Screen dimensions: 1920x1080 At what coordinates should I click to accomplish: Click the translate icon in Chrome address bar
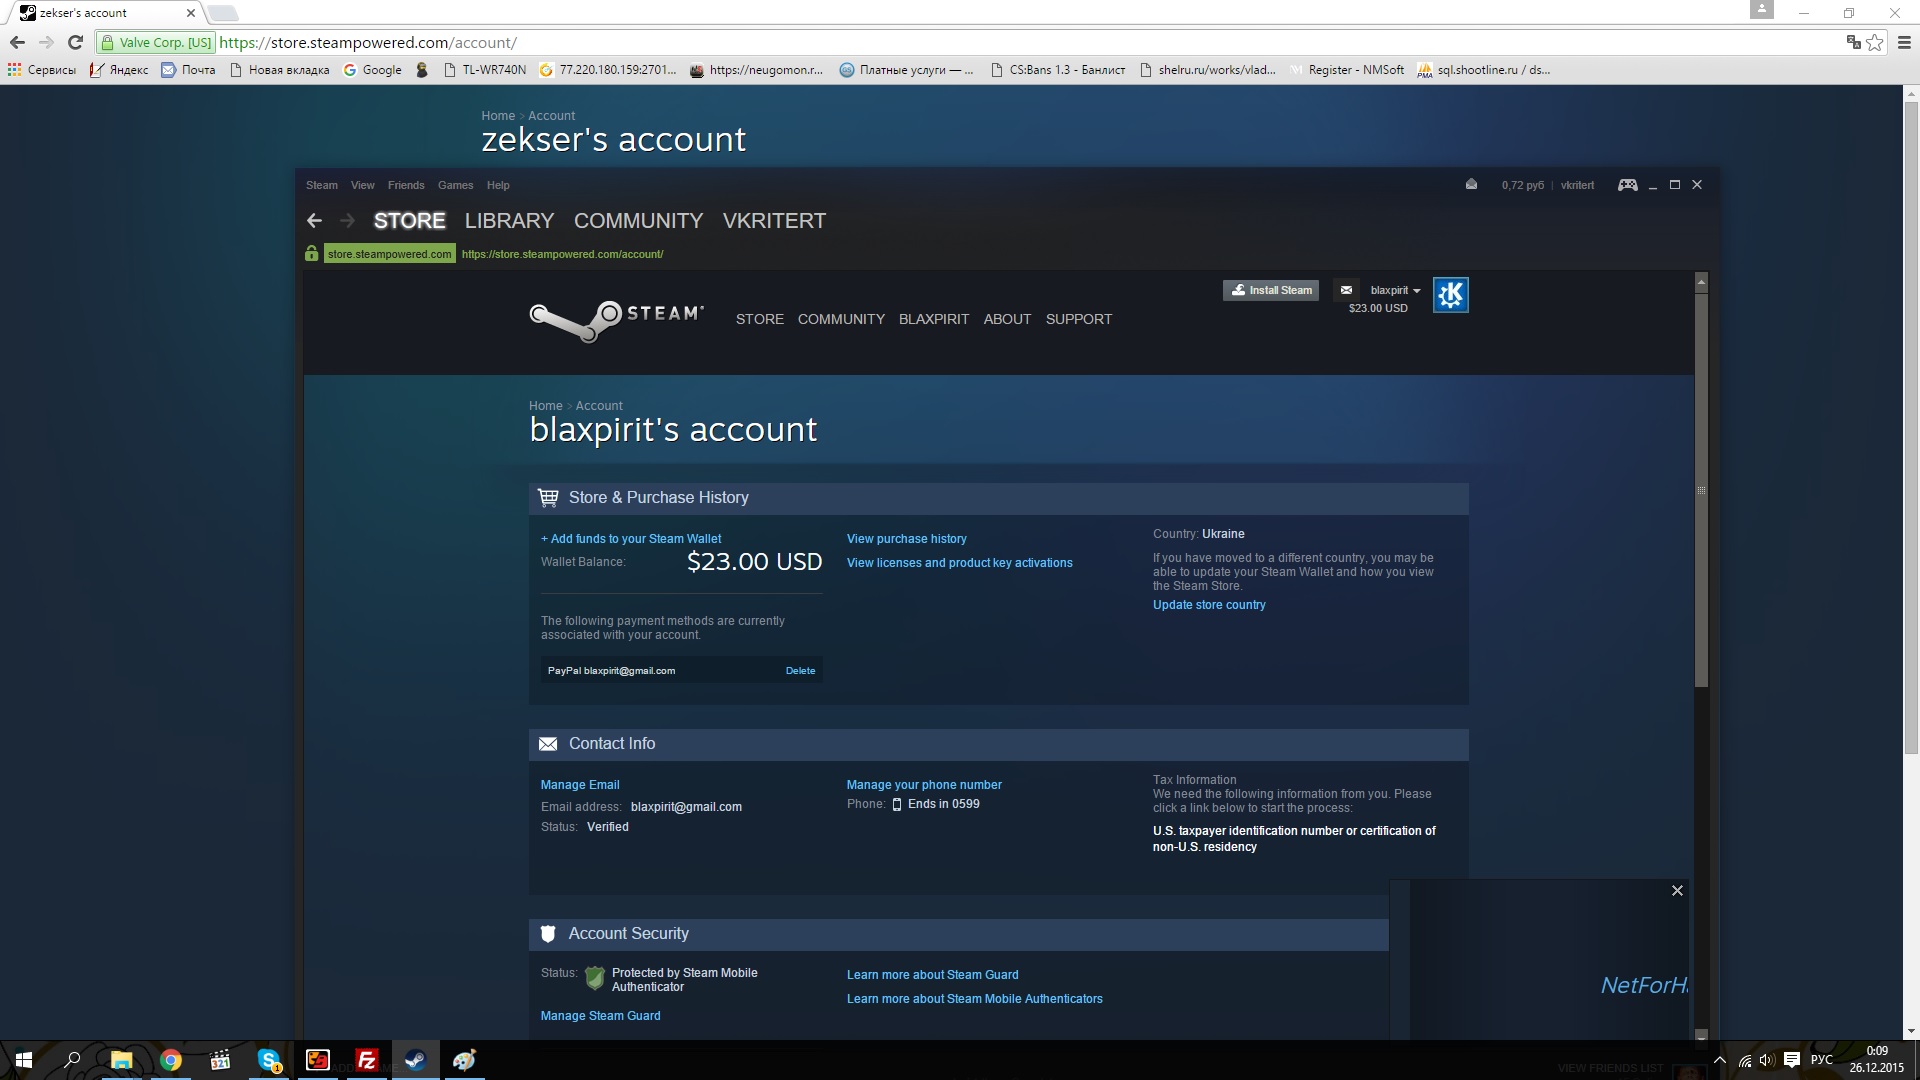1853,42
